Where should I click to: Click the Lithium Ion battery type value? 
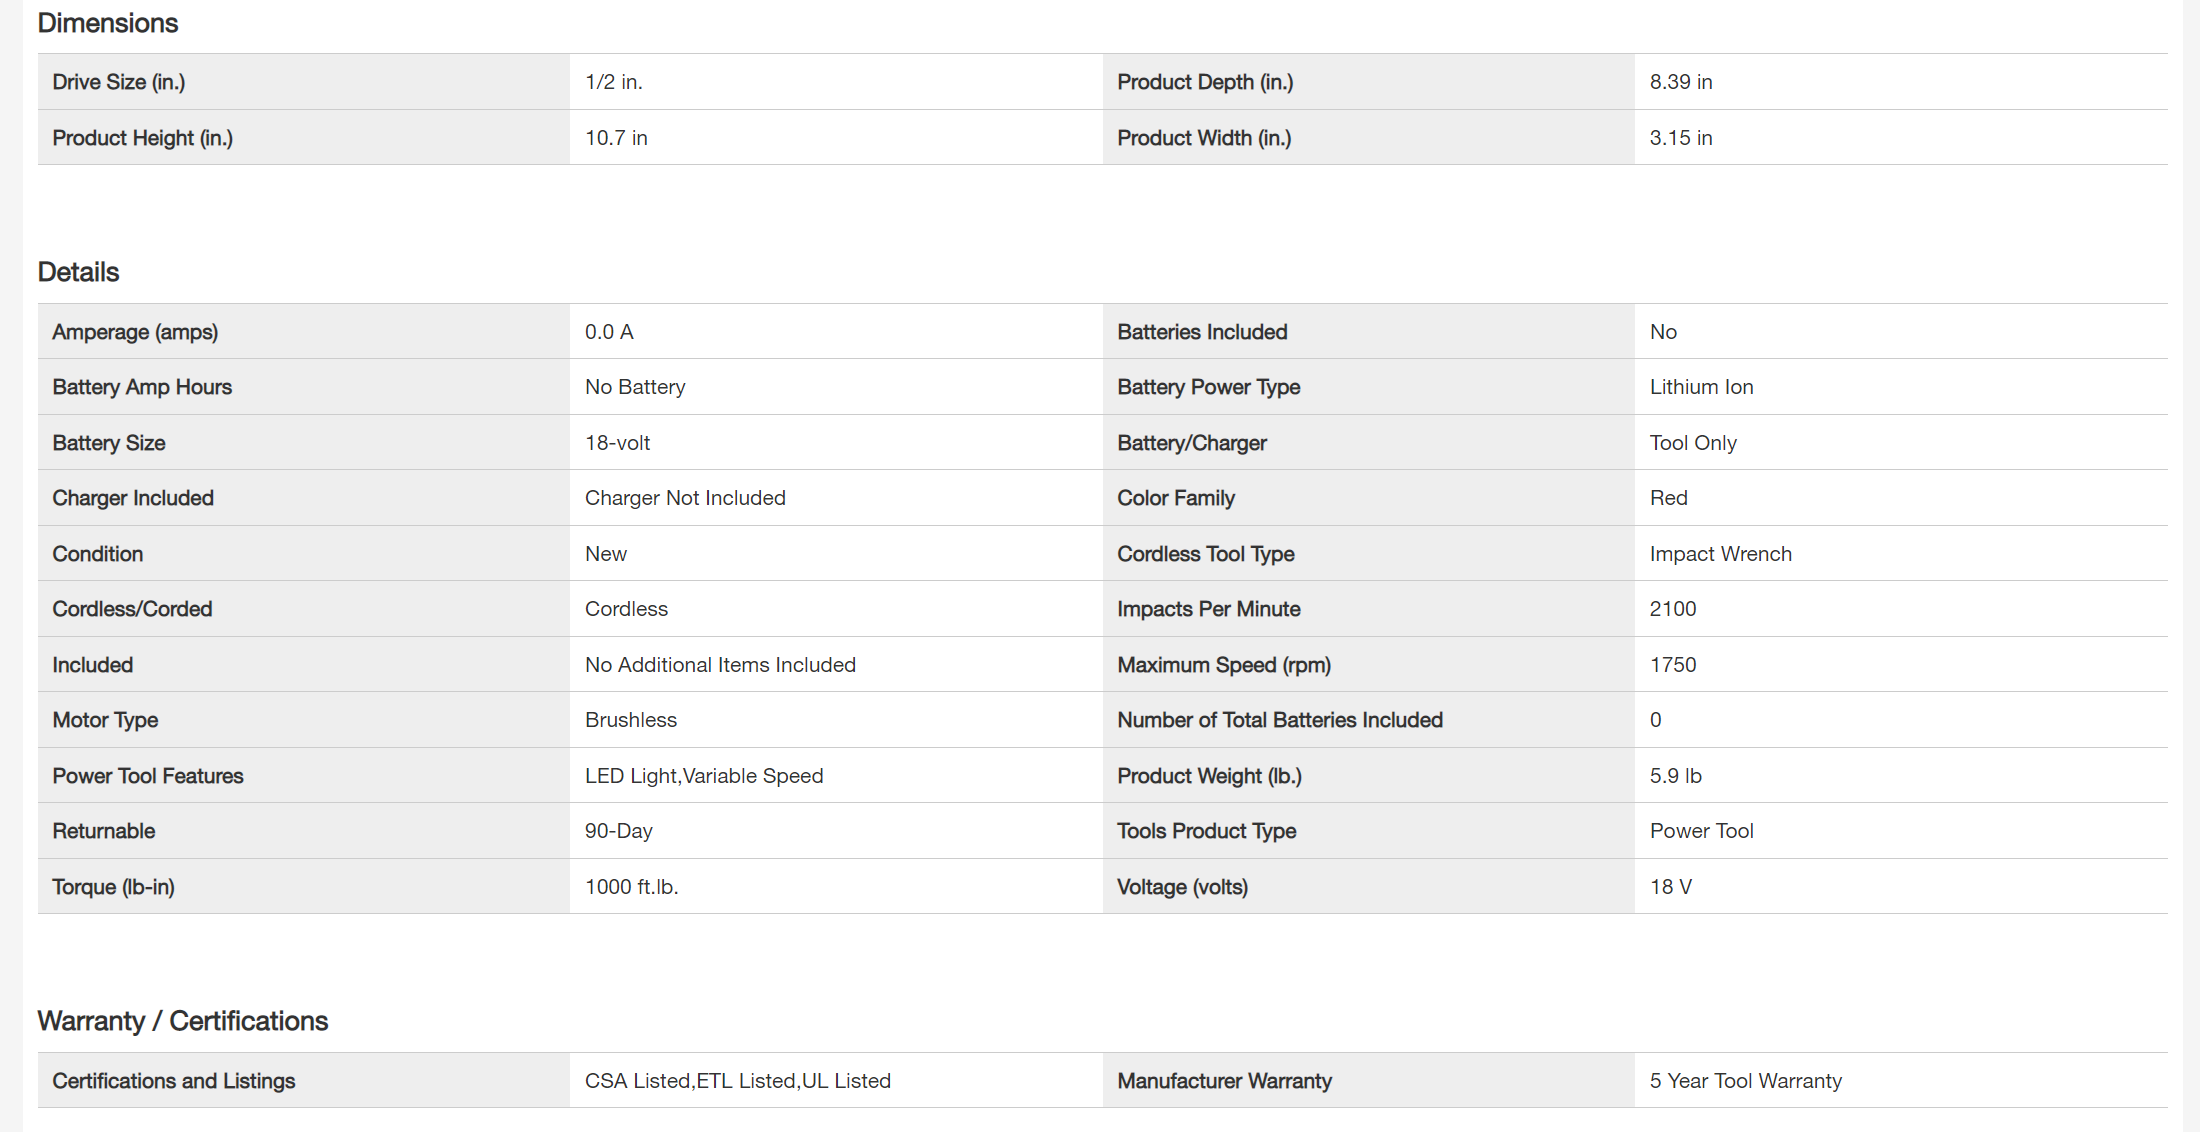click(x=1701, y=387)
